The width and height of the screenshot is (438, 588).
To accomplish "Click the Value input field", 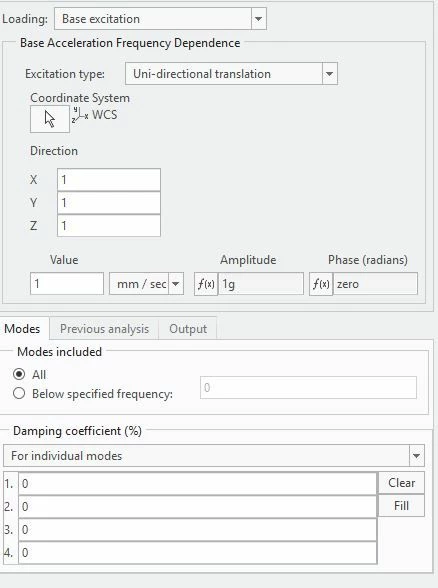I will coord(67,284).
